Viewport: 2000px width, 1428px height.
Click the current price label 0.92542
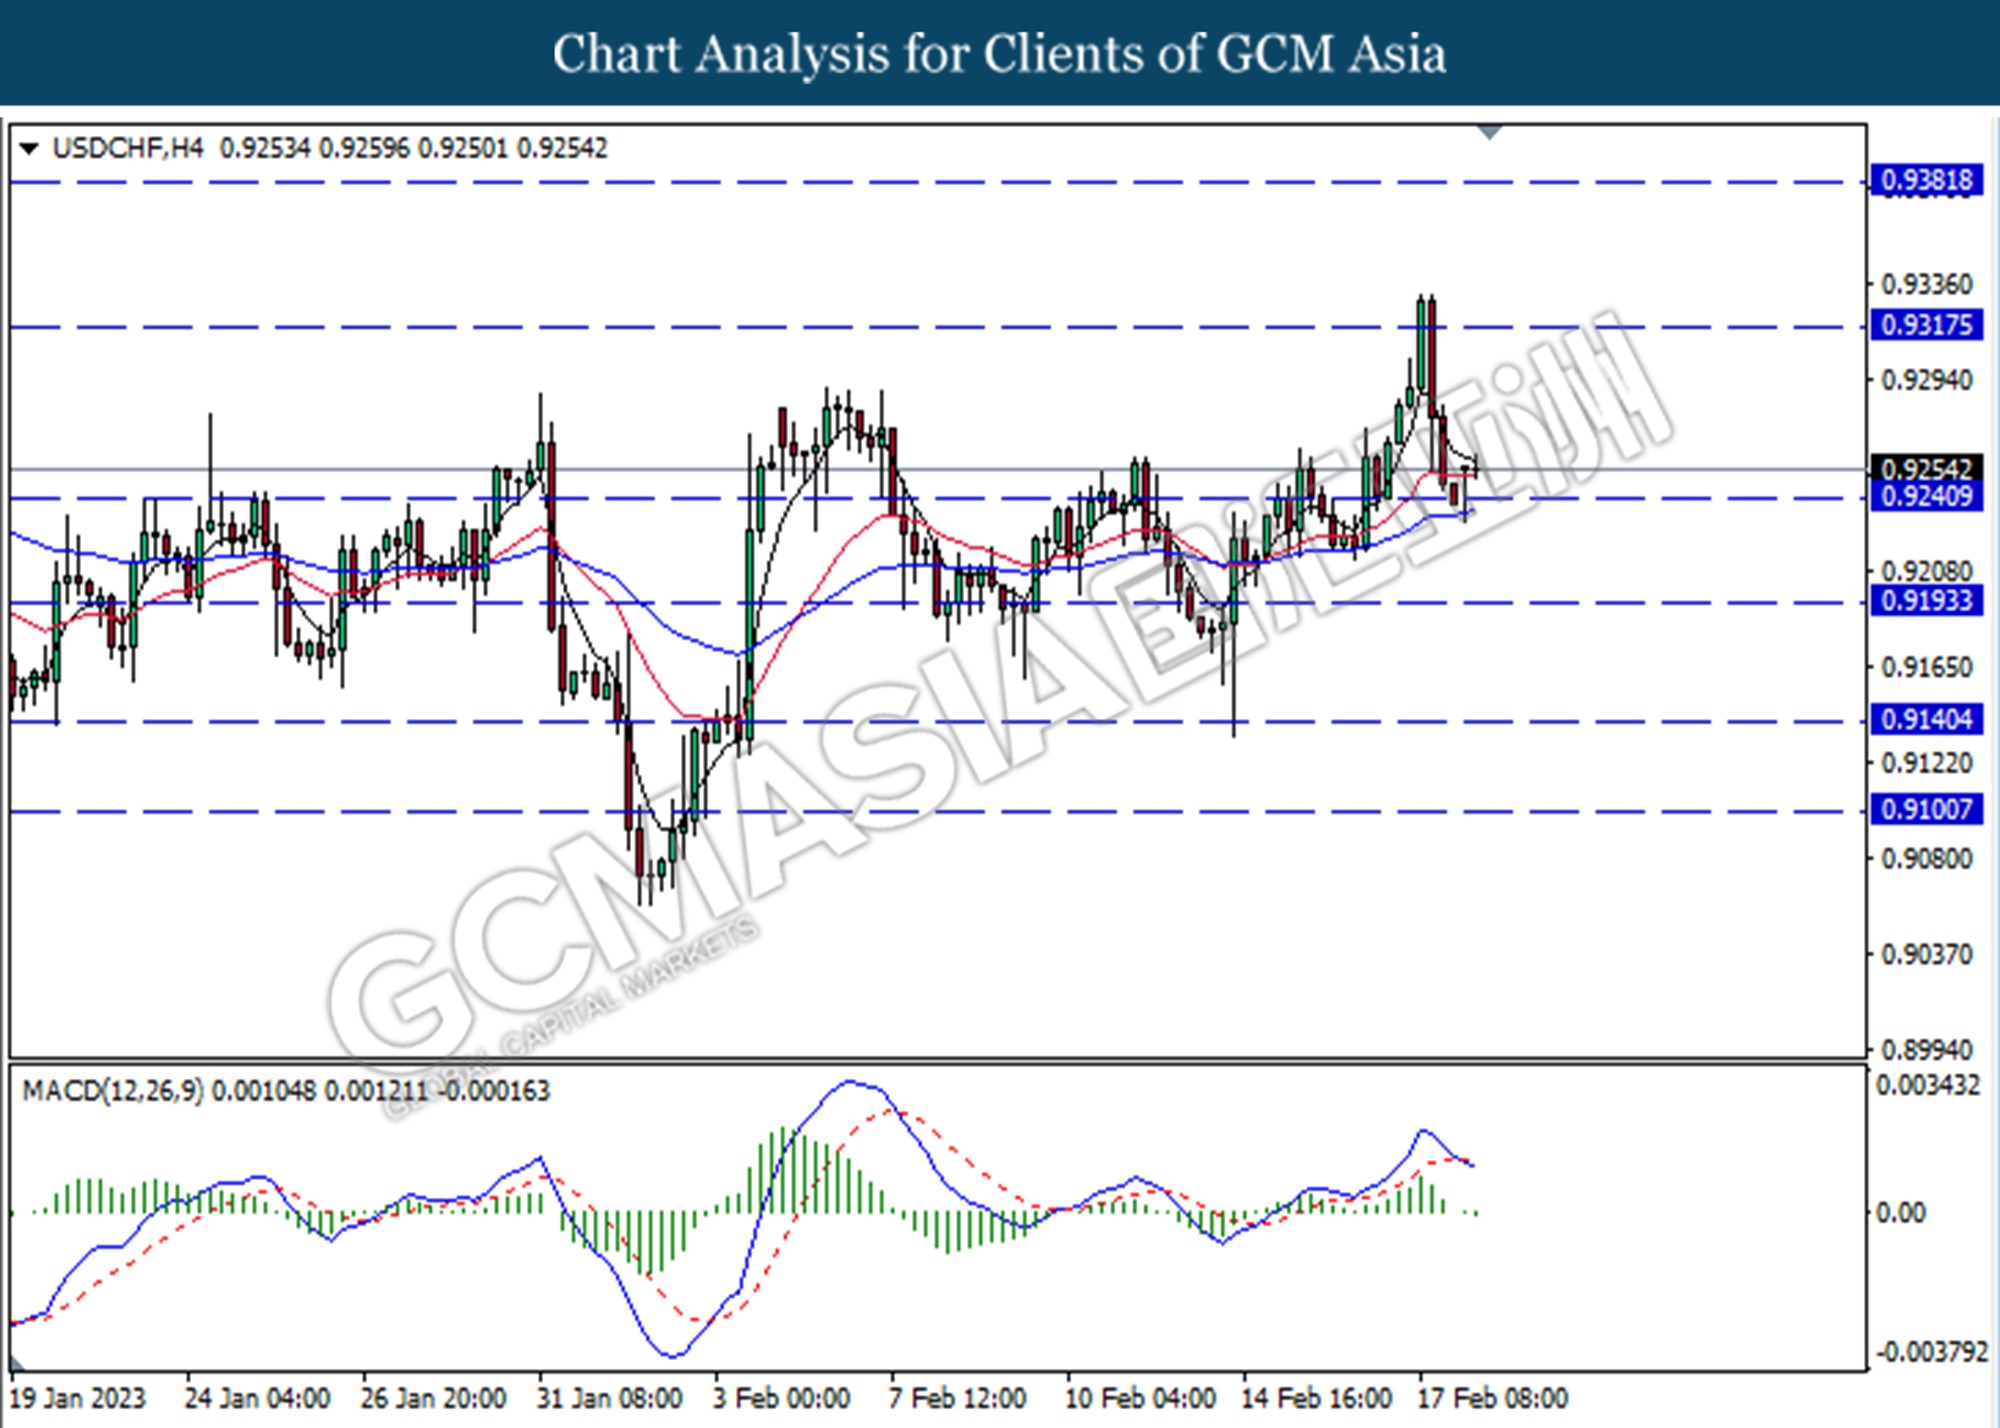[1926, 468]
